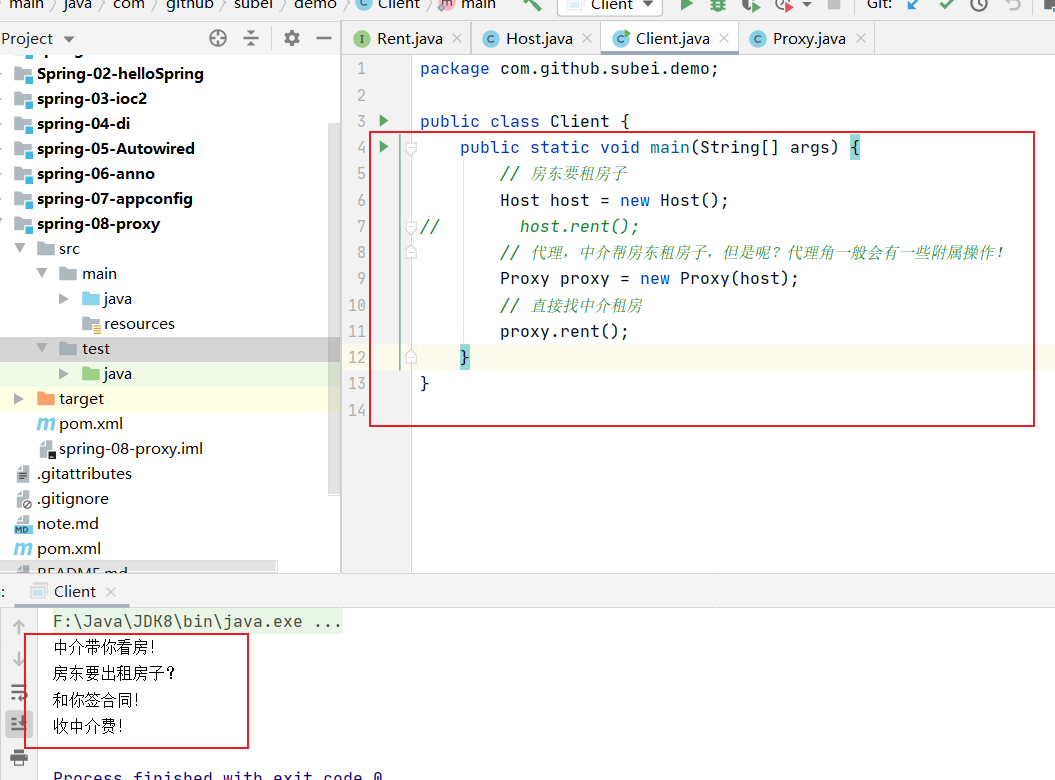Click the locate current file crosshair icon
Image resolution: width=1055 pixels, height=780 pixels.
(x=218, y=38)
